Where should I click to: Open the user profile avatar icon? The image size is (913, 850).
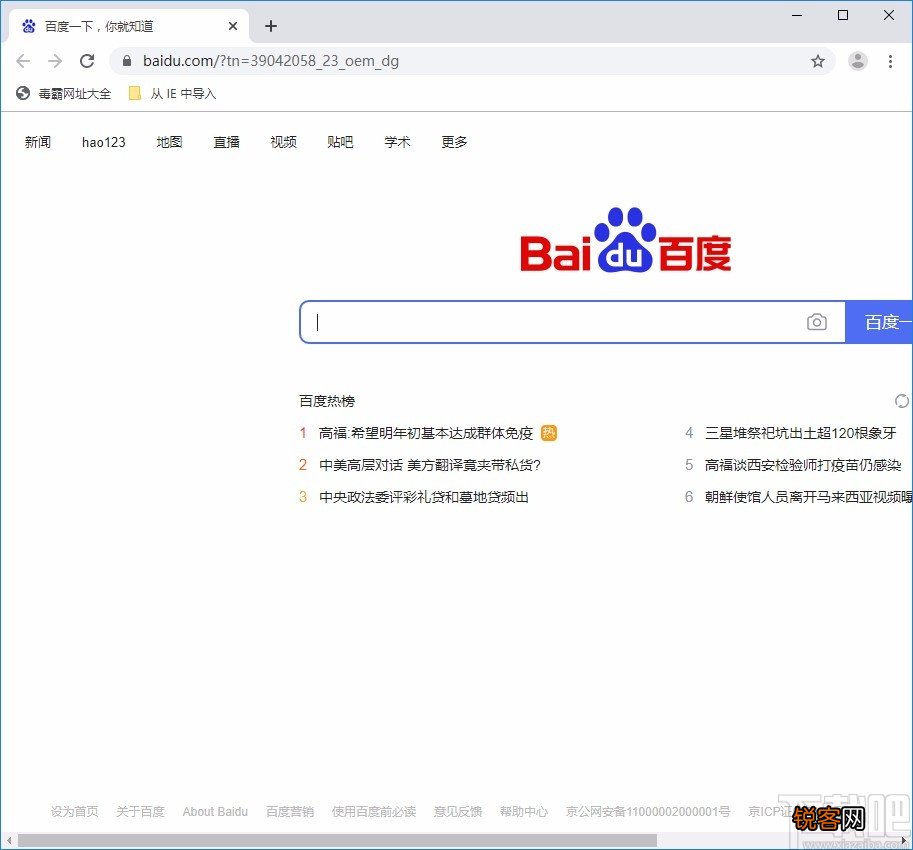[x=857, y=61]
